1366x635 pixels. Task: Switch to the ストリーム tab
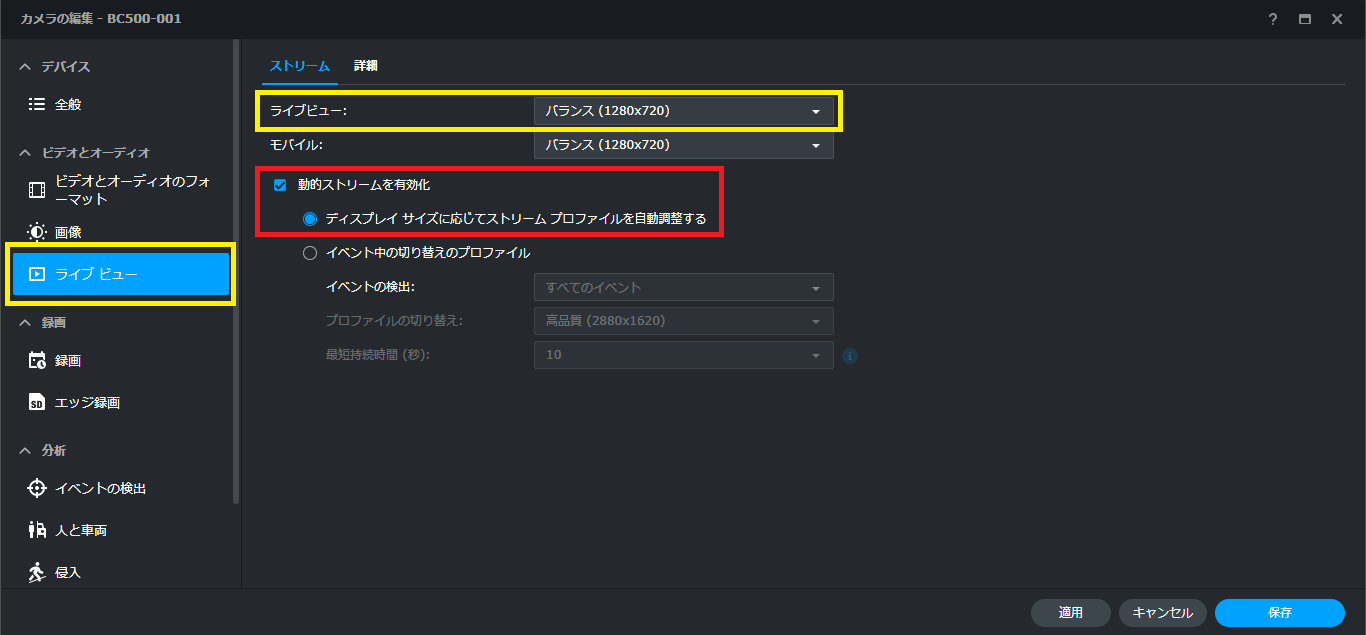[299, 66]
